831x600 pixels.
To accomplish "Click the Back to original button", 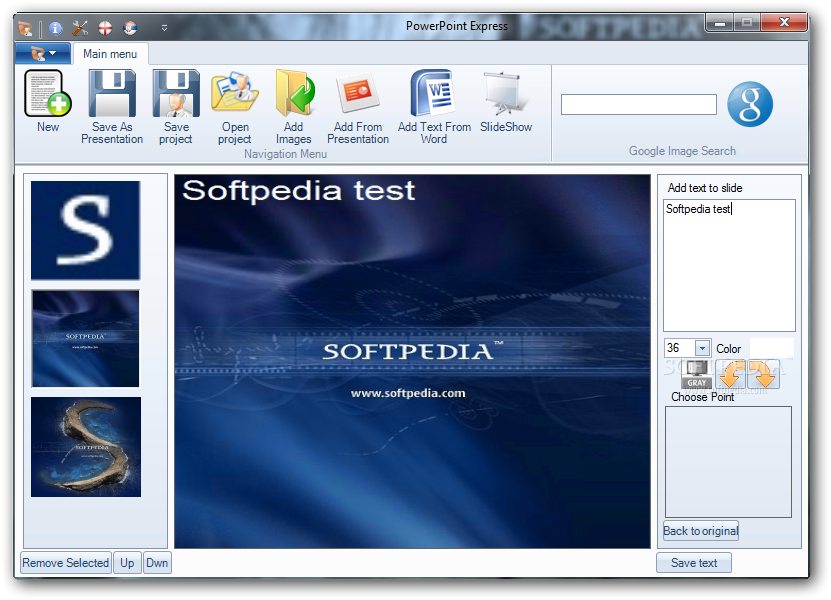I will pyautogui.click(x=701, y=531).
